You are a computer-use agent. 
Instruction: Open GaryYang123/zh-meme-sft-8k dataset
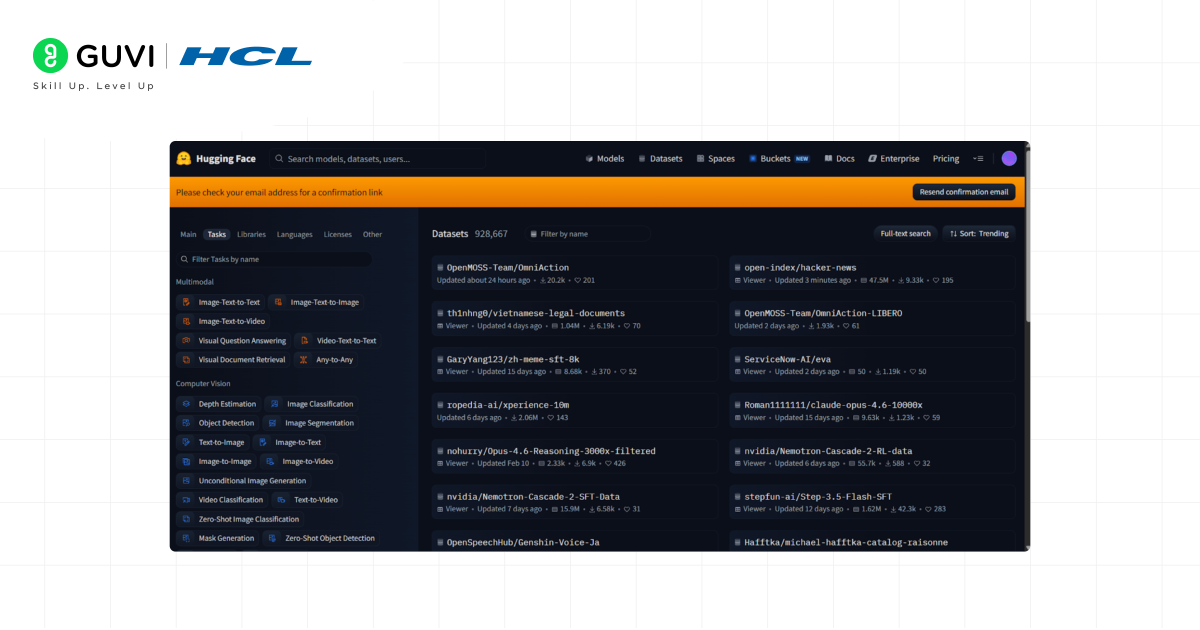[x=574, y=365]
